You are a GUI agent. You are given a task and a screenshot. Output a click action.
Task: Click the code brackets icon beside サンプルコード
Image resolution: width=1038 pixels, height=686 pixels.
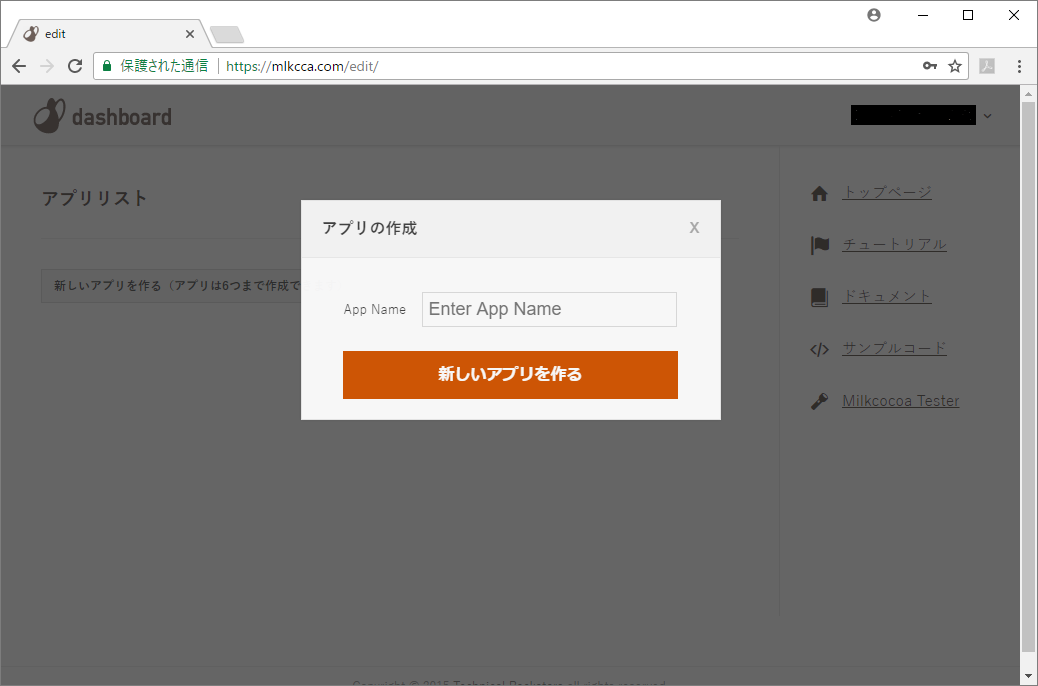pos(820,350)
